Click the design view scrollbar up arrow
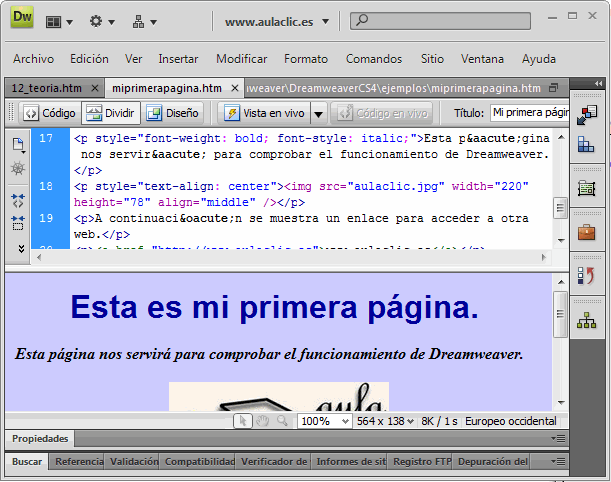The width and height of the screenshot is (611, 482). pos(561,282)
